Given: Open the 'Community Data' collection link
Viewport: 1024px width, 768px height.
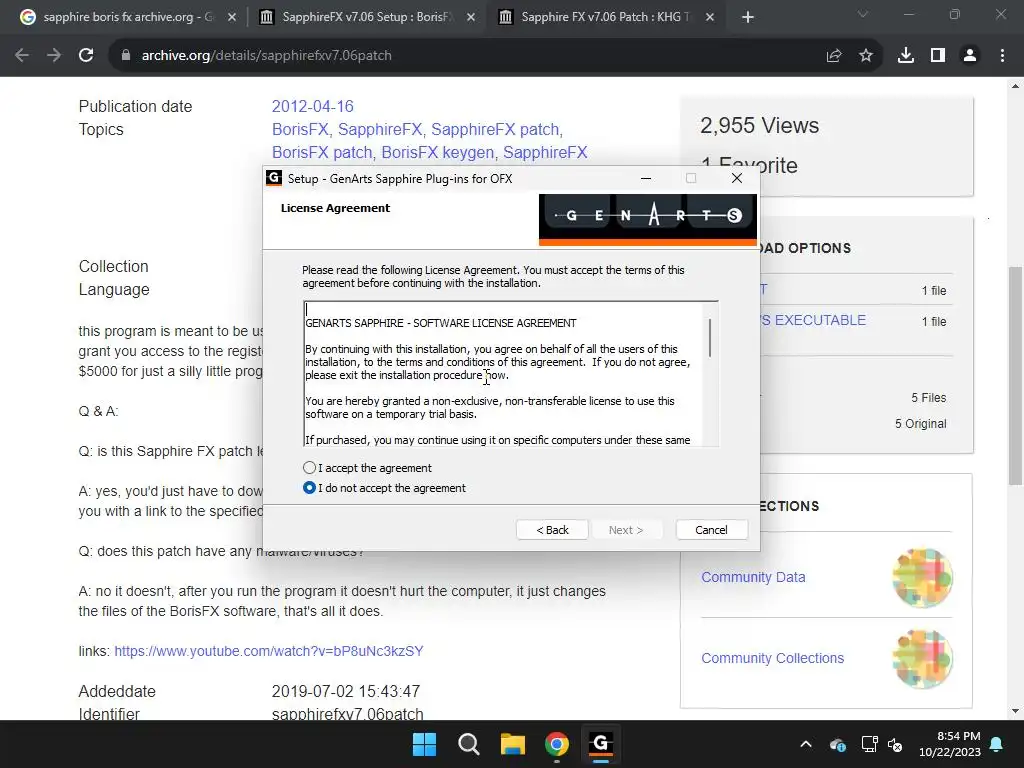Looking at the screenshot, I should [753, 577].
